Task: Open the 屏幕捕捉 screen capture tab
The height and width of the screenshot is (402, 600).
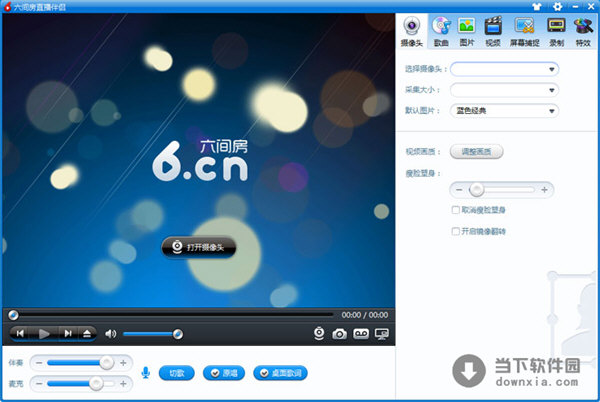Action: coord(524,32)
